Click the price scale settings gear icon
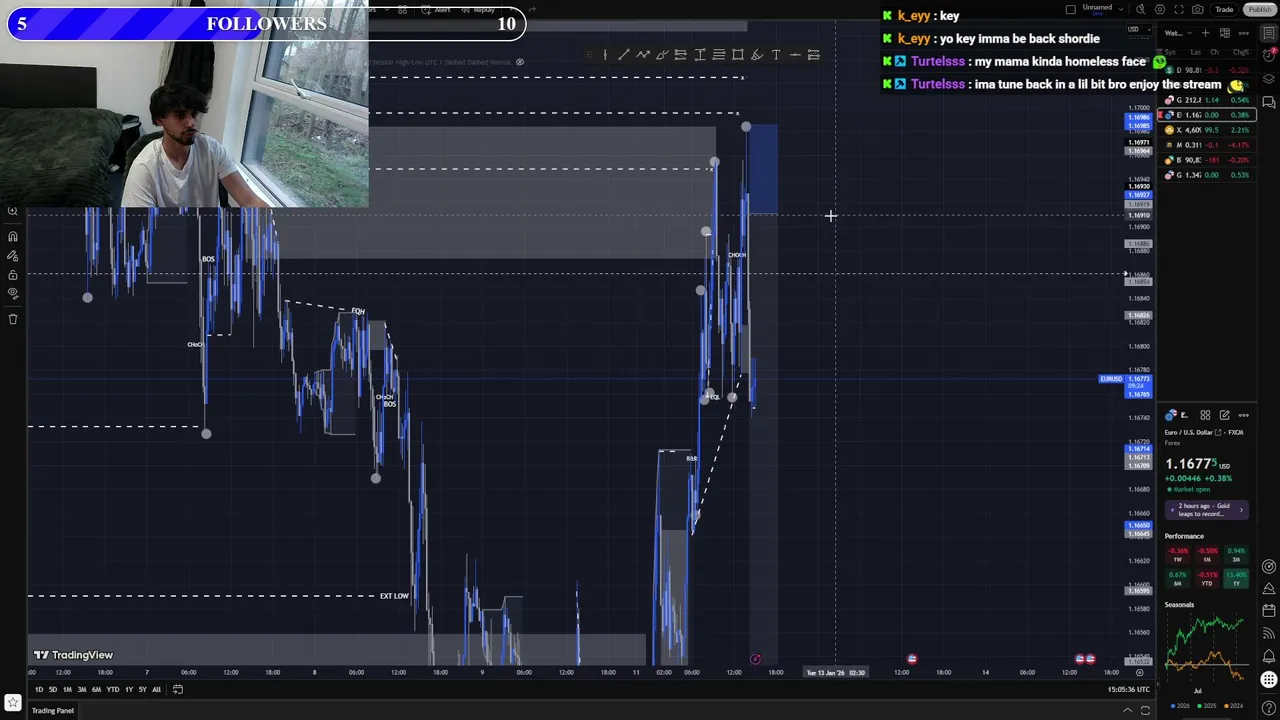1280x720 pixels. click(1139, 673)
